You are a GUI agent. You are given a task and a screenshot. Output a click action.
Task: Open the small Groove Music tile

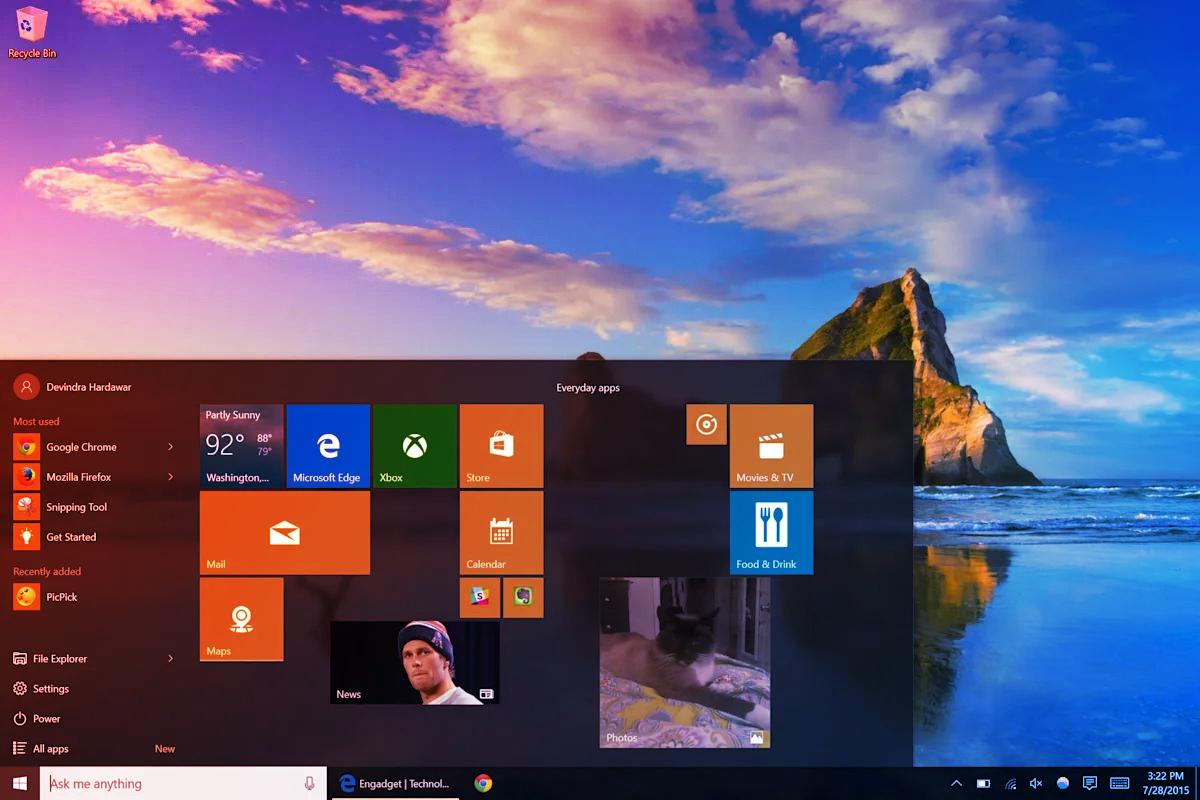(x=706, y=425)
